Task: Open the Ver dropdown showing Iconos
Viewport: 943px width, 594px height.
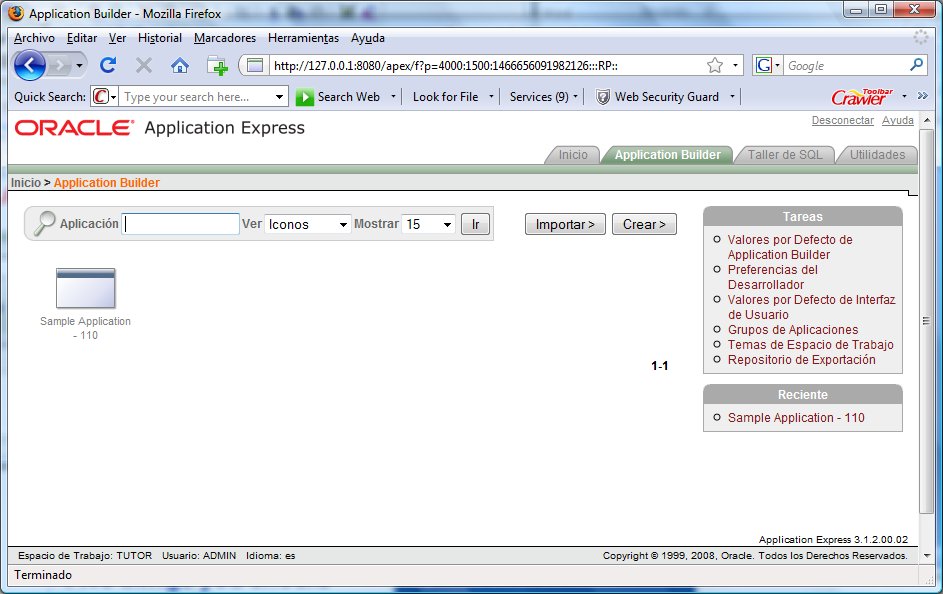Action: [x=307, y=224]
